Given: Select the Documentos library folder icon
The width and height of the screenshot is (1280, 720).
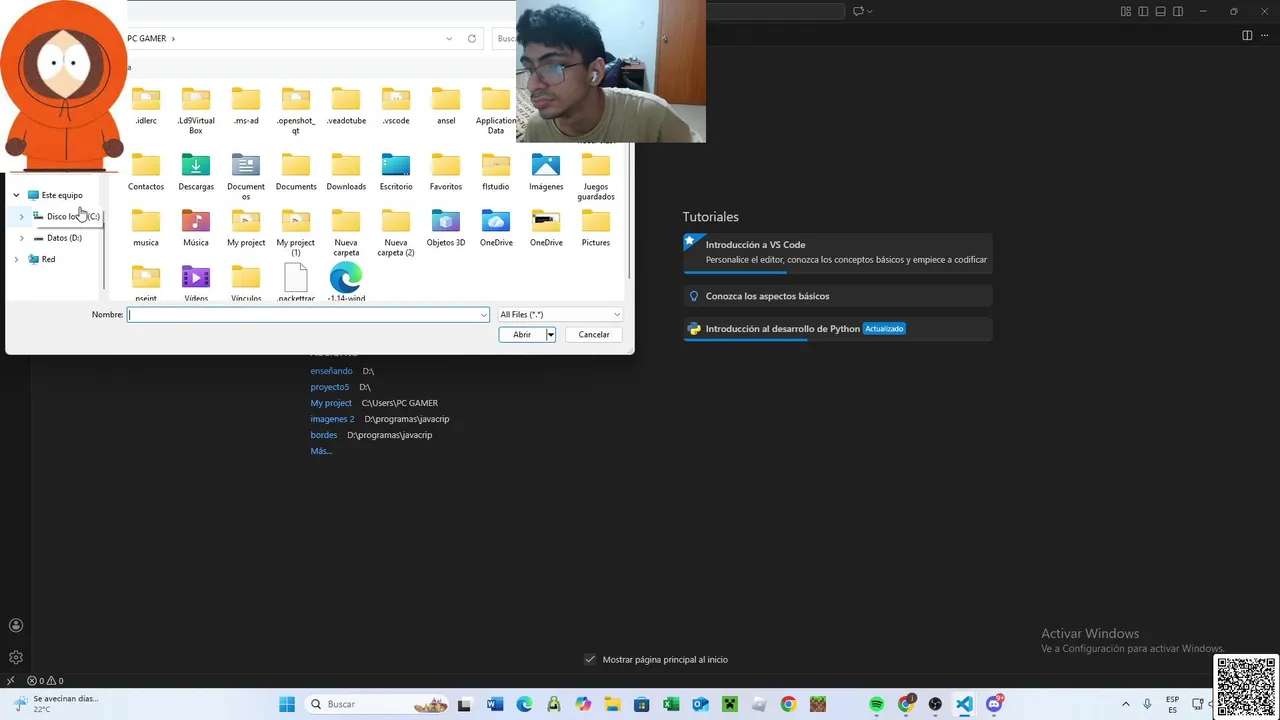Looking at the screenshot, I should tap(246, 165).
